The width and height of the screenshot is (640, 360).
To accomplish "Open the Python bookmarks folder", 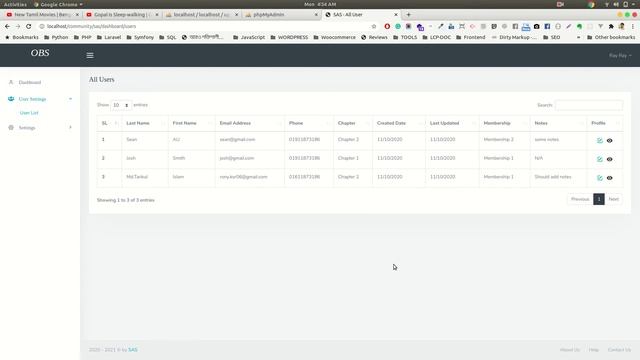I will [x=56, y=37].
